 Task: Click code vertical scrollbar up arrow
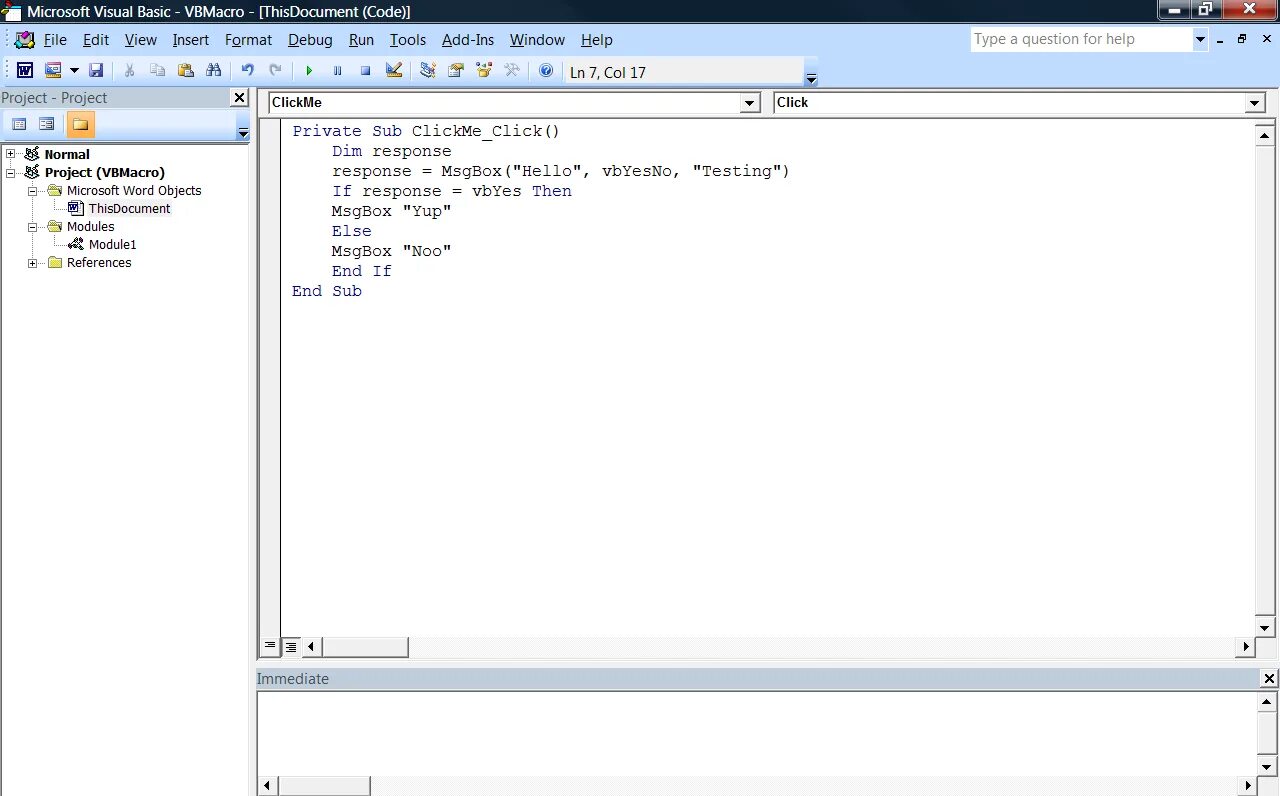coord(1264,137)
